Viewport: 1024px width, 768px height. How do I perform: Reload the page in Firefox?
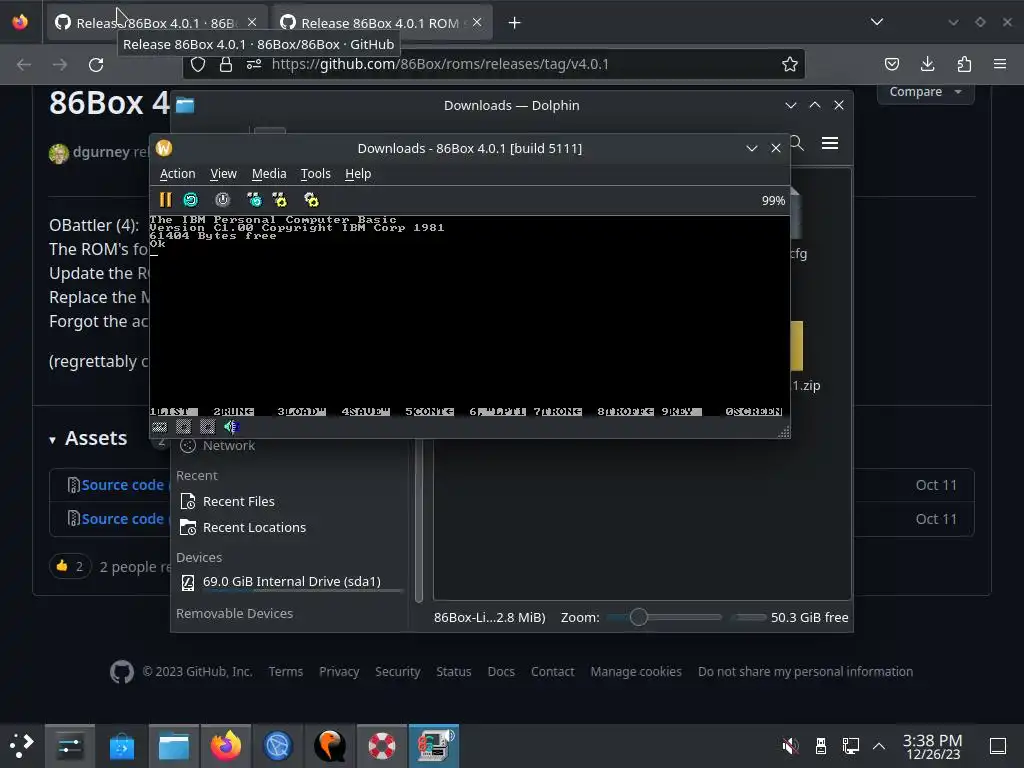96,65
